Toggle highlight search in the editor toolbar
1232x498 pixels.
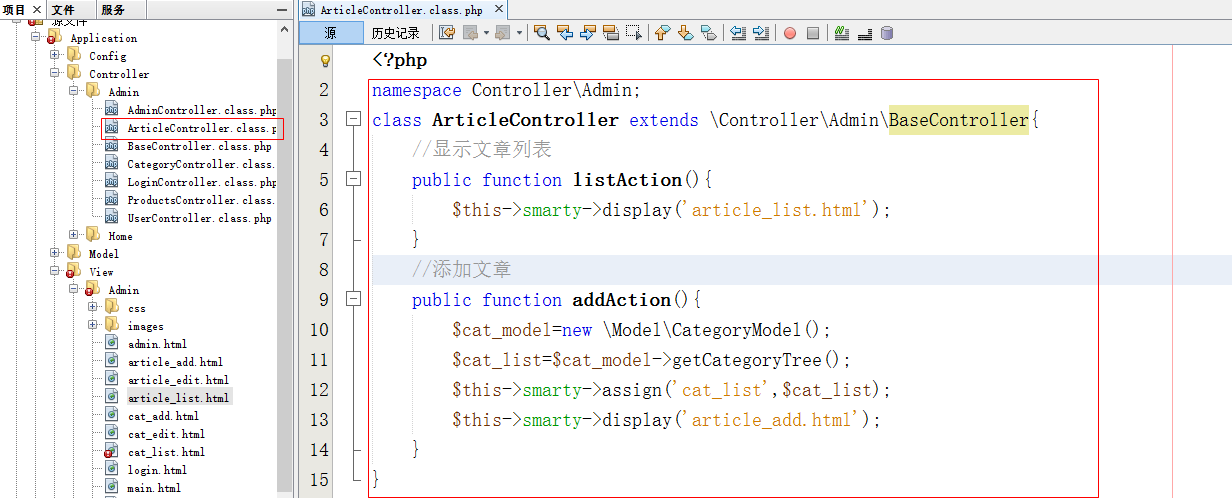click(610, 33)
